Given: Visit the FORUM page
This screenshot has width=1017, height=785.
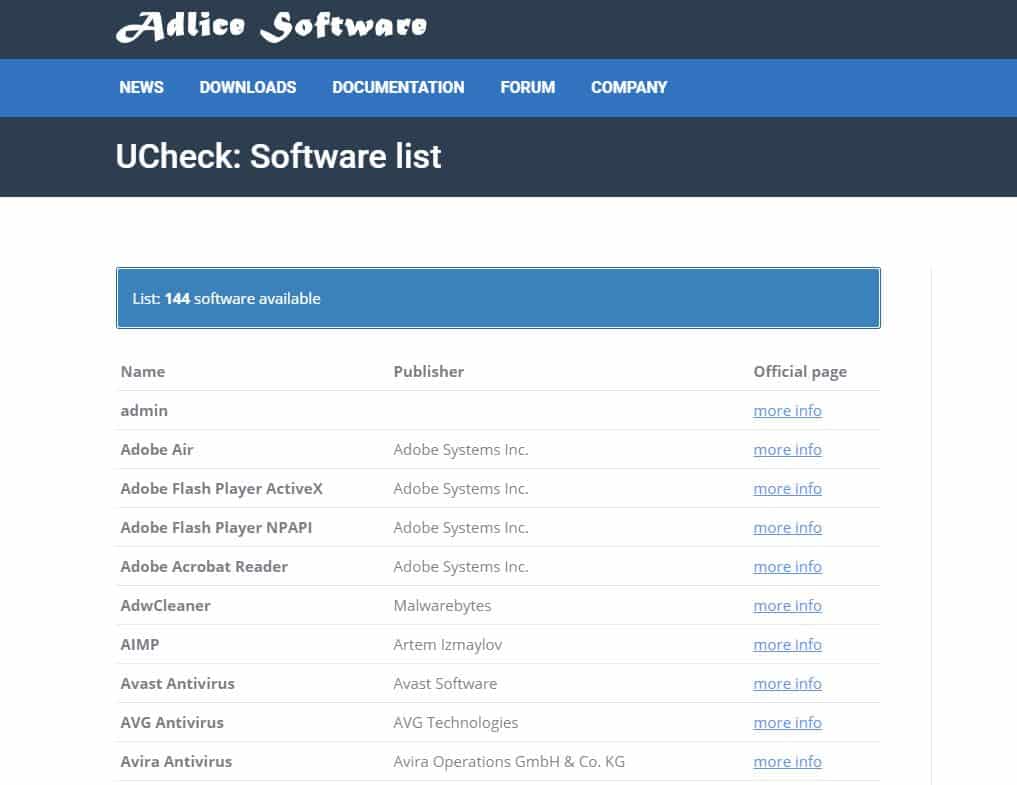Looking at the screenshot, I should coord(527,87).
